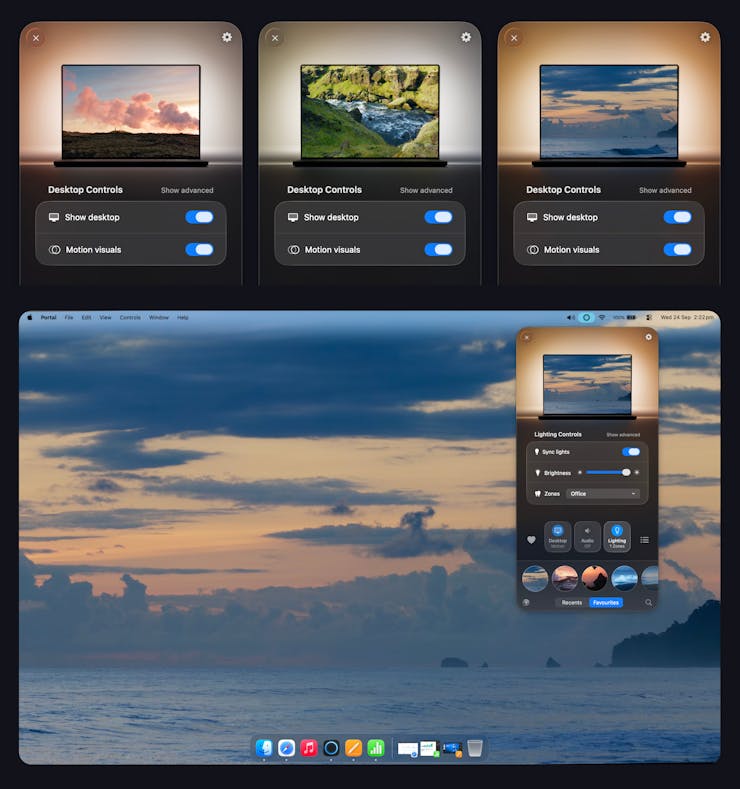The image size is (740, 789).
Task: Switch to the Recents tab
Action: (x=572, y=603)
